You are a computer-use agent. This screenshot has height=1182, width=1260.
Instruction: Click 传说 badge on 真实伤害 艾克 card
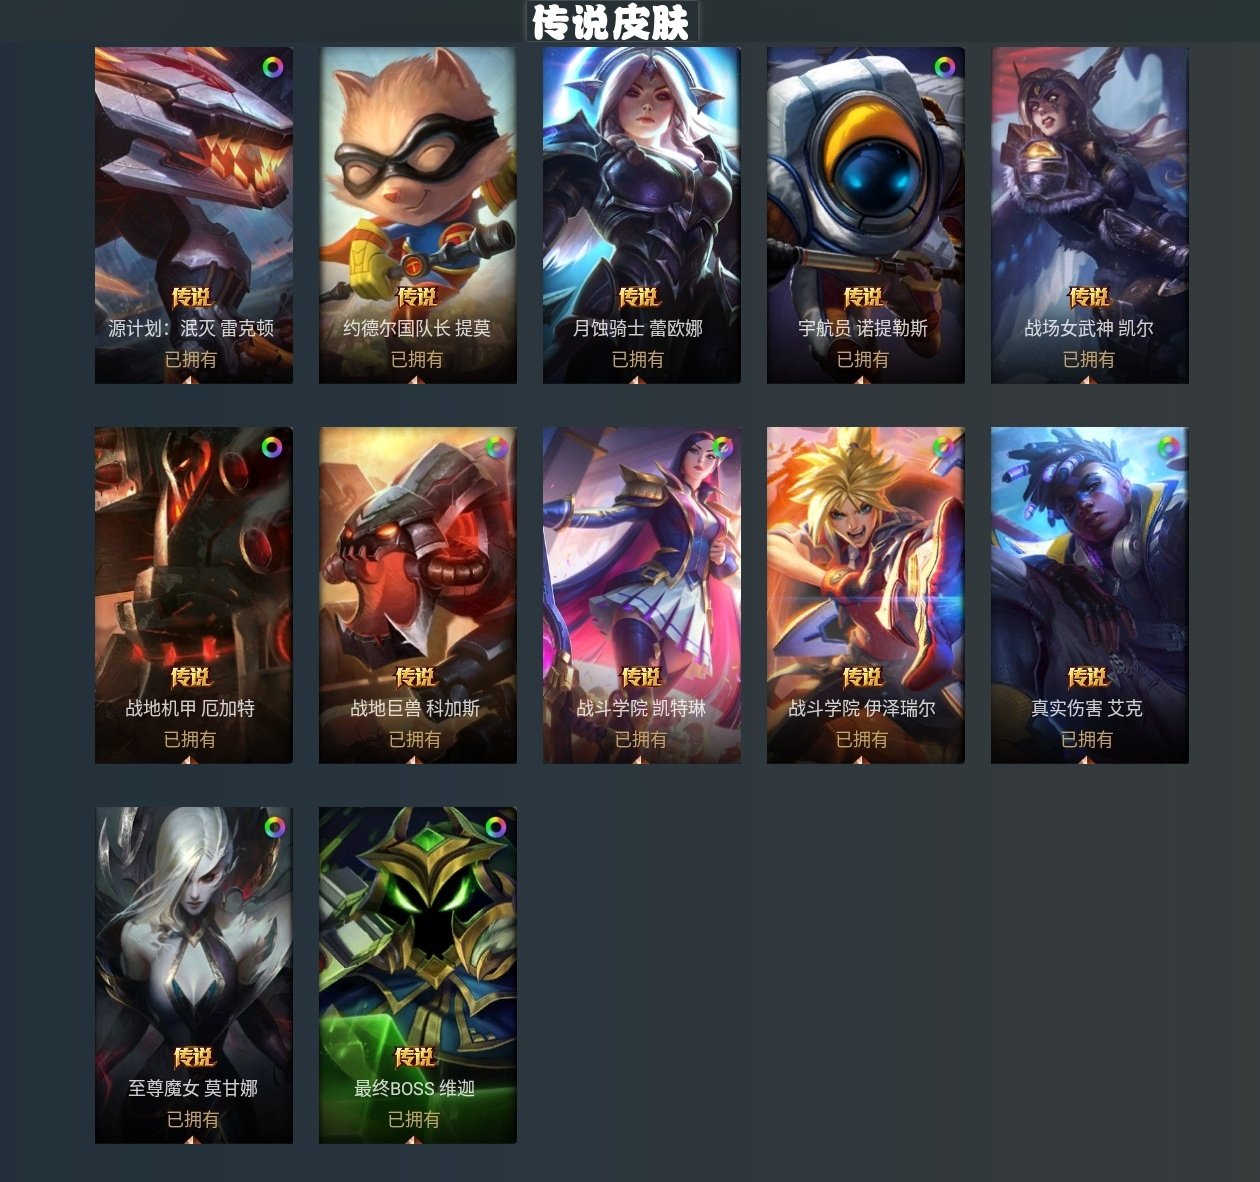[x=1088, y=678]
